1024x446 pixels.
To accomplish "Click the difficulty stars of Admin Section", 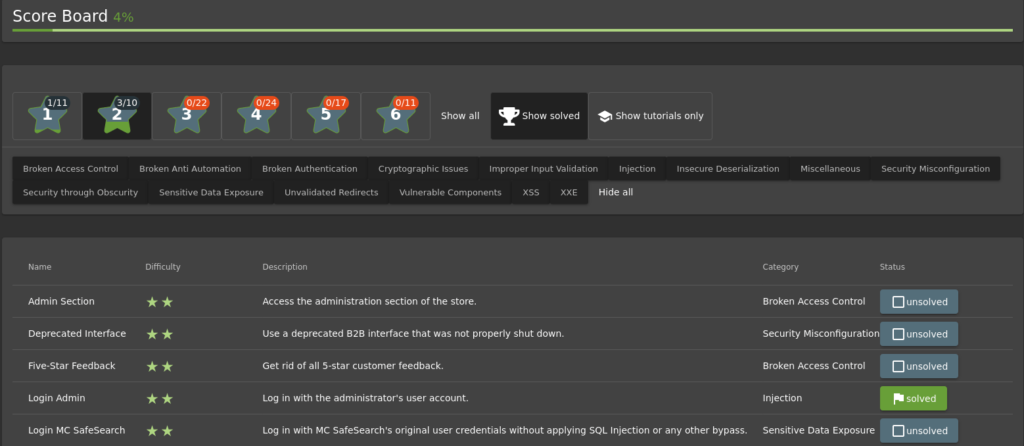I will (x=159, y=302).
